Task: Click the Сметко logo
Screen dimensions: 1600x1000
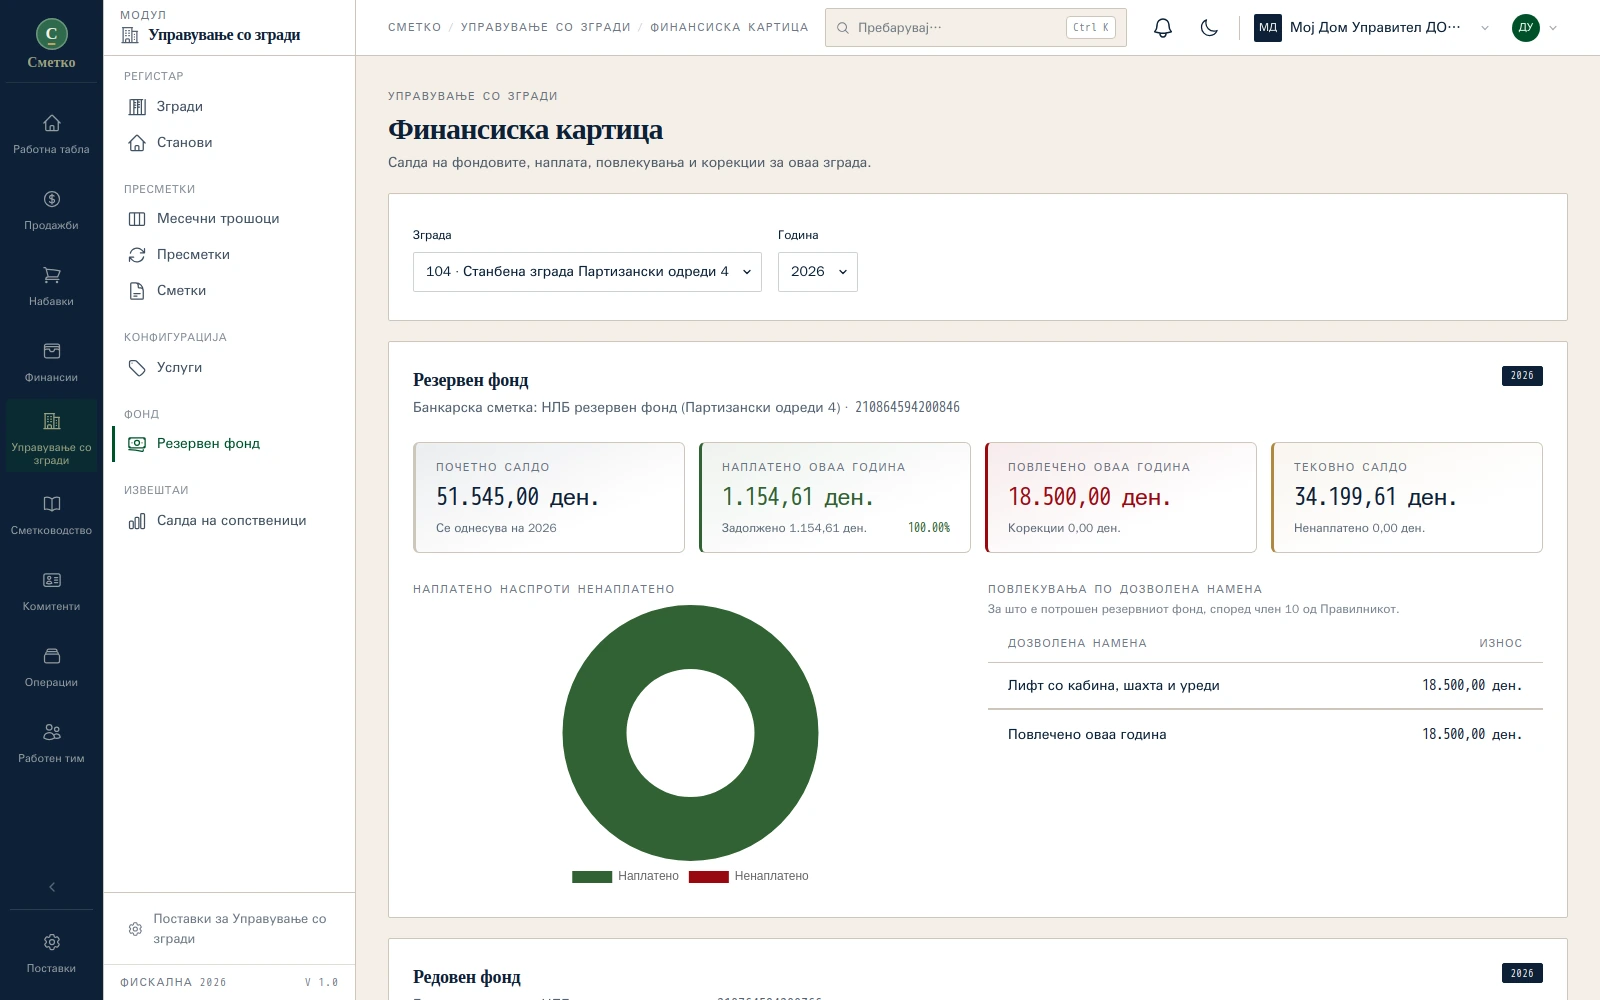Action: [51, 44]
